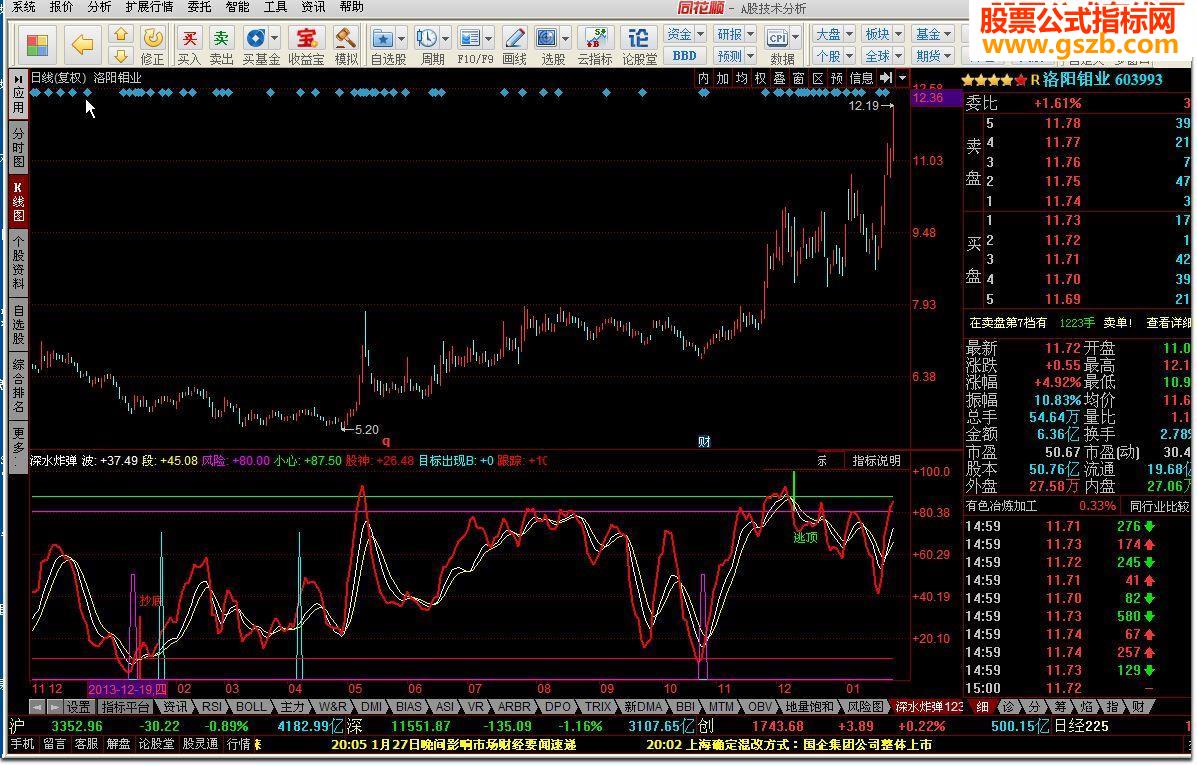This screenshot has height=765, width=1197.
Task: Toggle 区 range button
Action: point(818,78)
